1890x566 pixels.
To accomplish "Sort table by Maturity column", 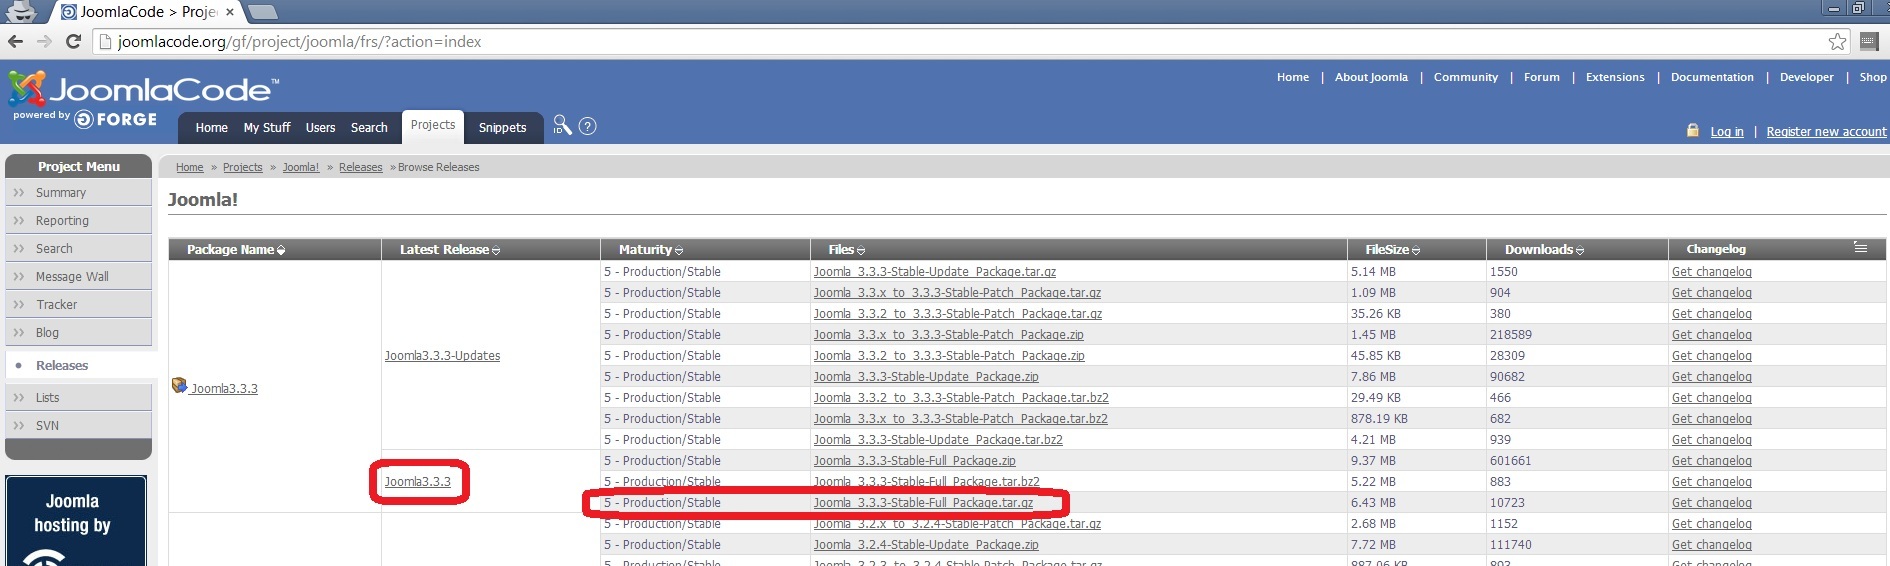I will (650, 250).
